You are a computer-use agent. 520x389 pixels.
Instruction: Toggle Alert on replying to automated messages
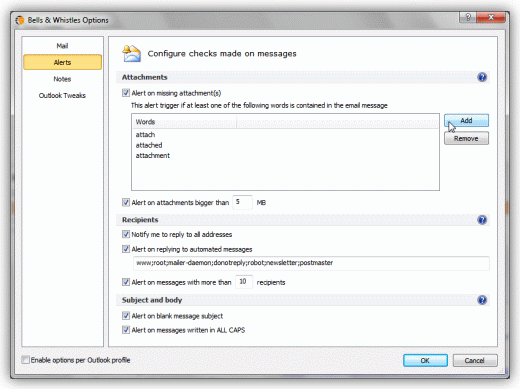(126, 249)
